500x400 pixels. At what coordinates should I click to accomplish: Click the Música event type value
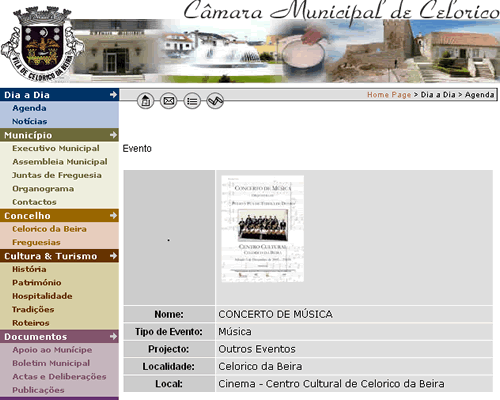point(235,332)
